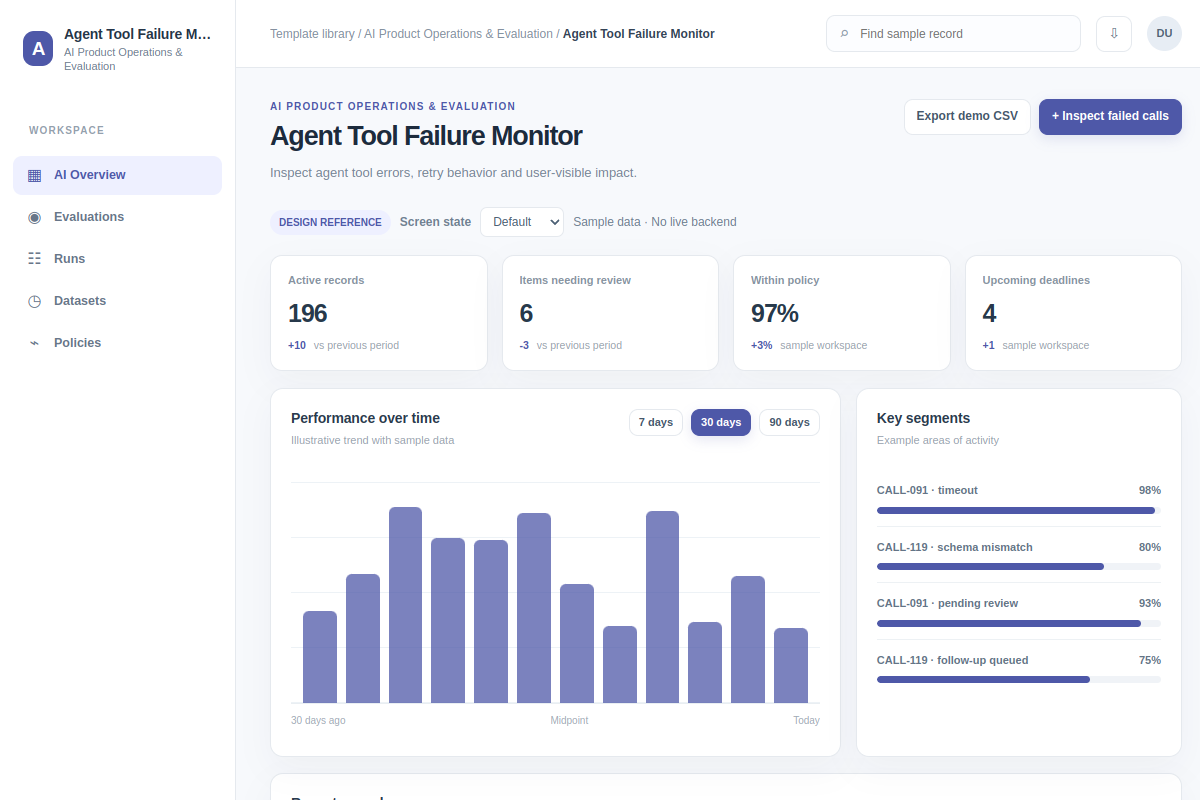Click the app logo letter A
Screen dimensions: 1200x800
pyautogui.click(x=38, y=48)
